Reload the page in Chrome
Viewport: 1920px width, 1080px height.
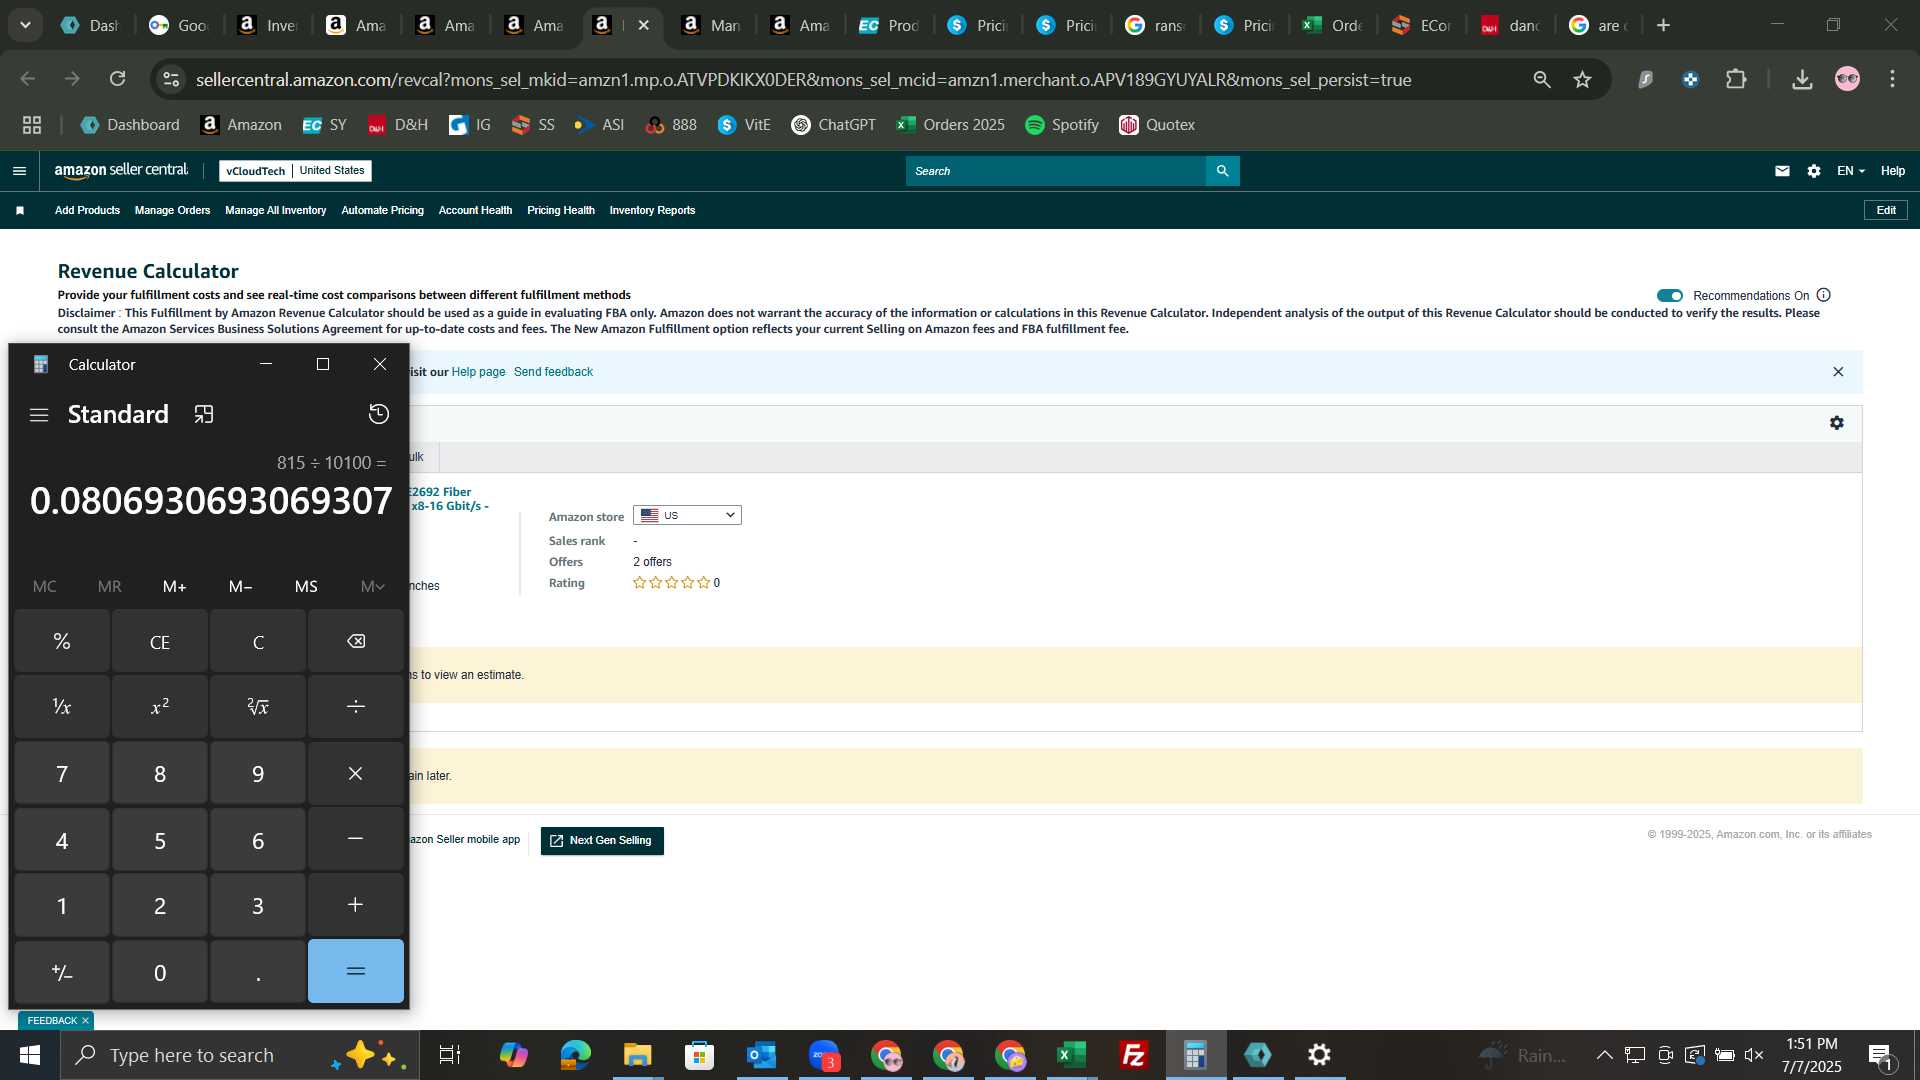[117, 79]
